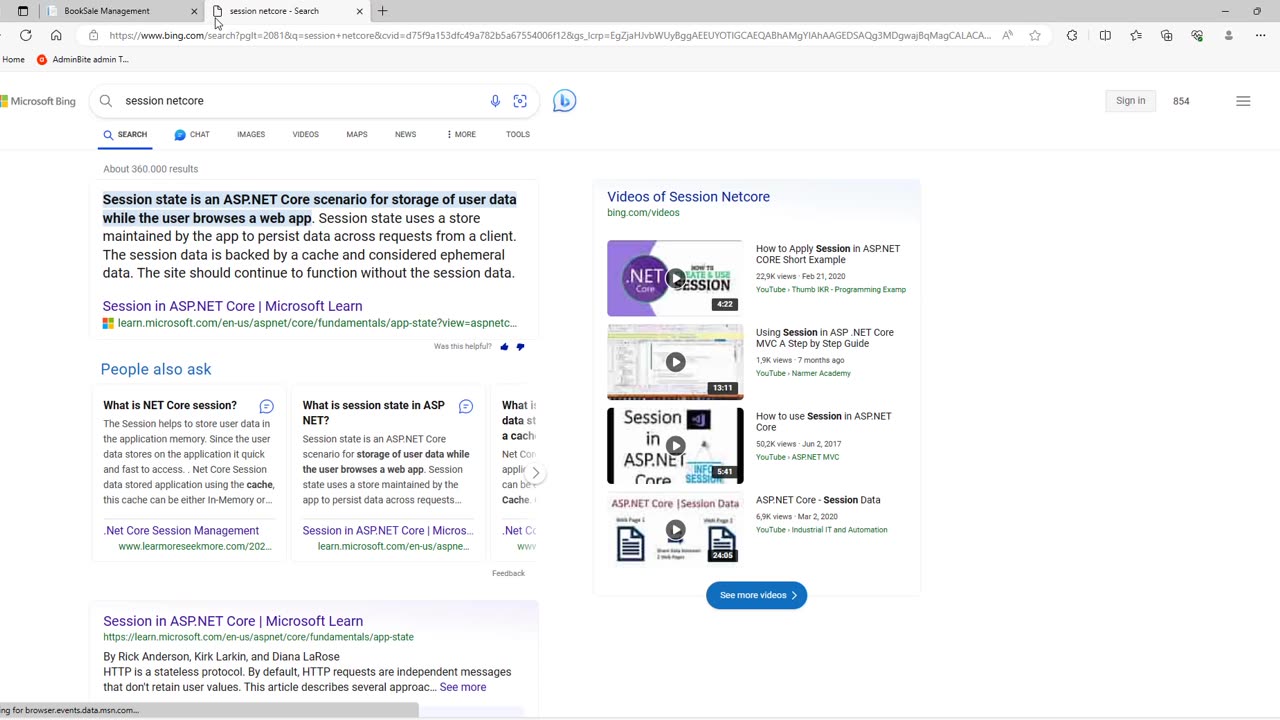This screenshot has width=1280, height=720.
Task: Play 'How to Apply Session' video thumbnail
Action: (x=675, y=278)
